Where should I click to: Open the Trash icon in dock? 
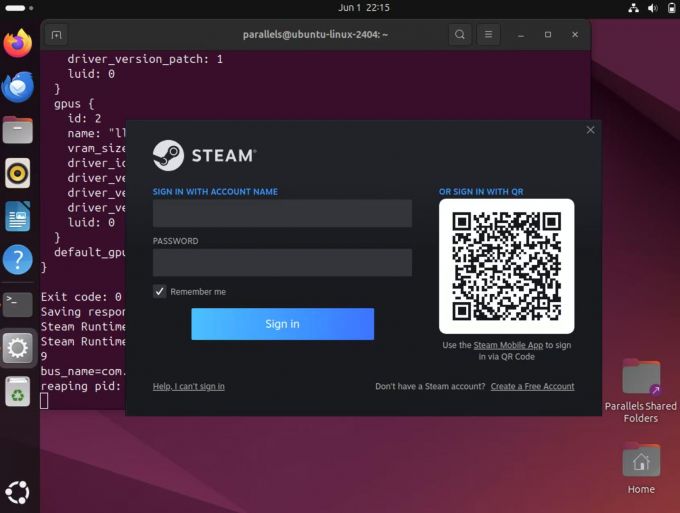click(x=18, y=392)
